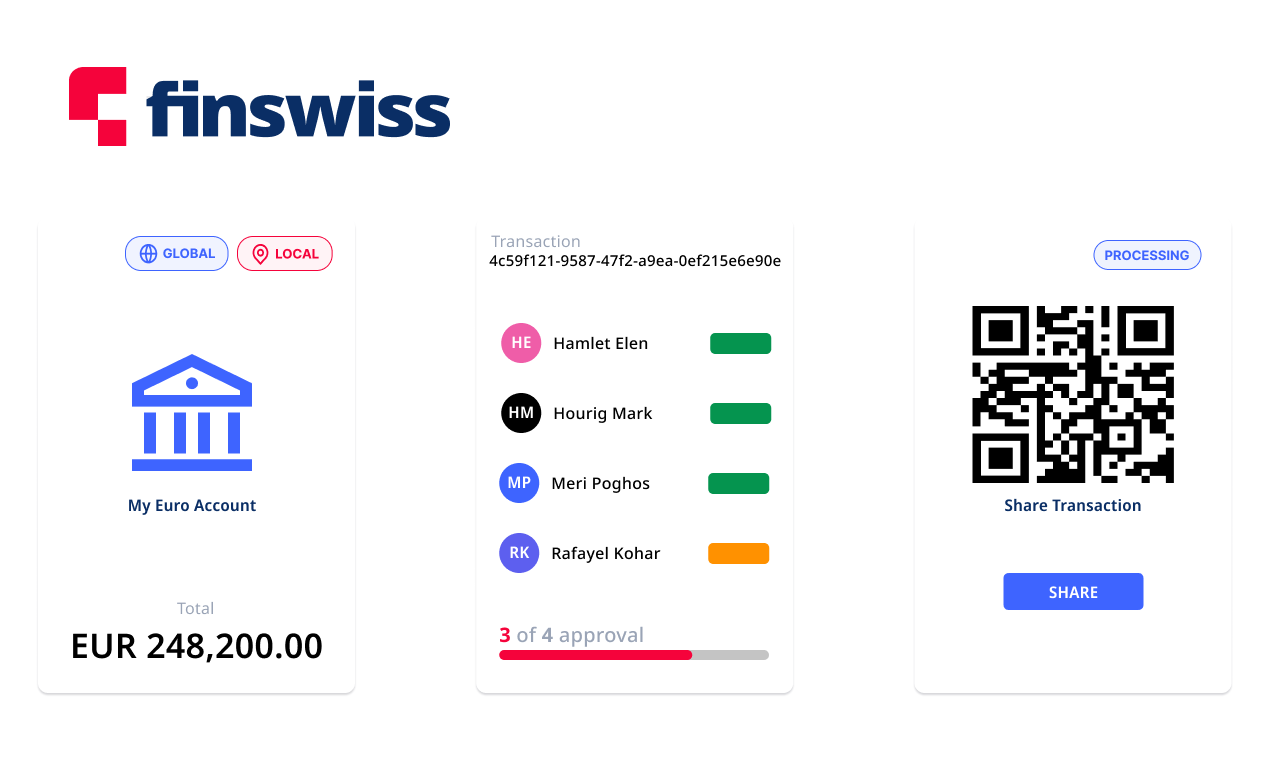Click the globe icon in GLOBAL tag
1270x760 pixels.
[148, 254]
